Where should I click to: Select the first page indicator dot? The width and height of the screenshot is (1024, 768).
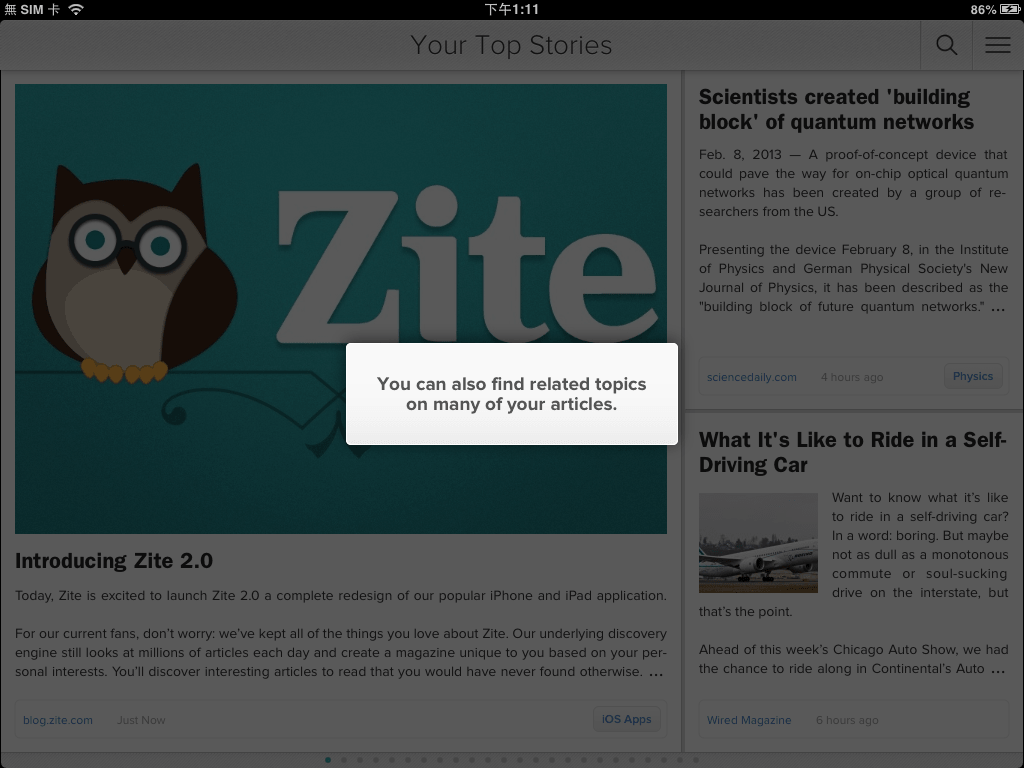pos(328,760)
